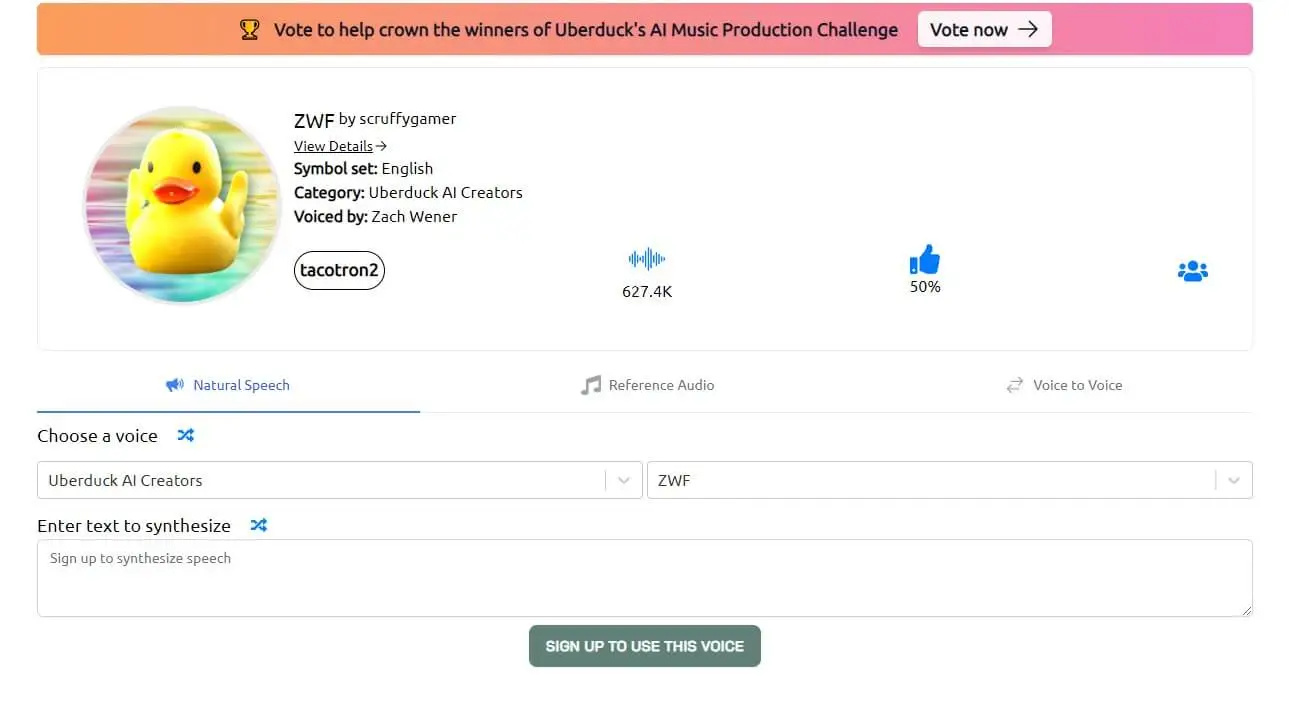Viewport: 1289px width, 711px height.
Task: Switch to the Voice to Voice tab
Action: (1077, 385)
